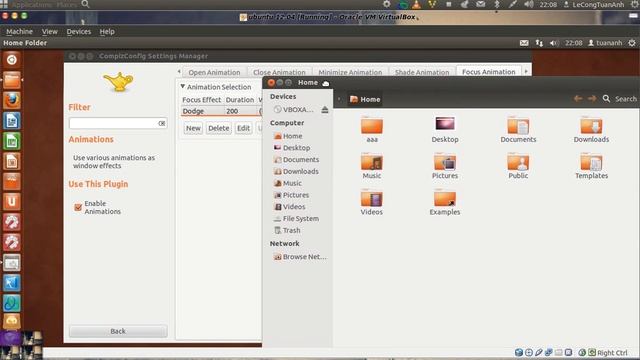Screen dimensions: 640x360
Task: Select Focus Animation tab
Action: [x=489, y=71]
